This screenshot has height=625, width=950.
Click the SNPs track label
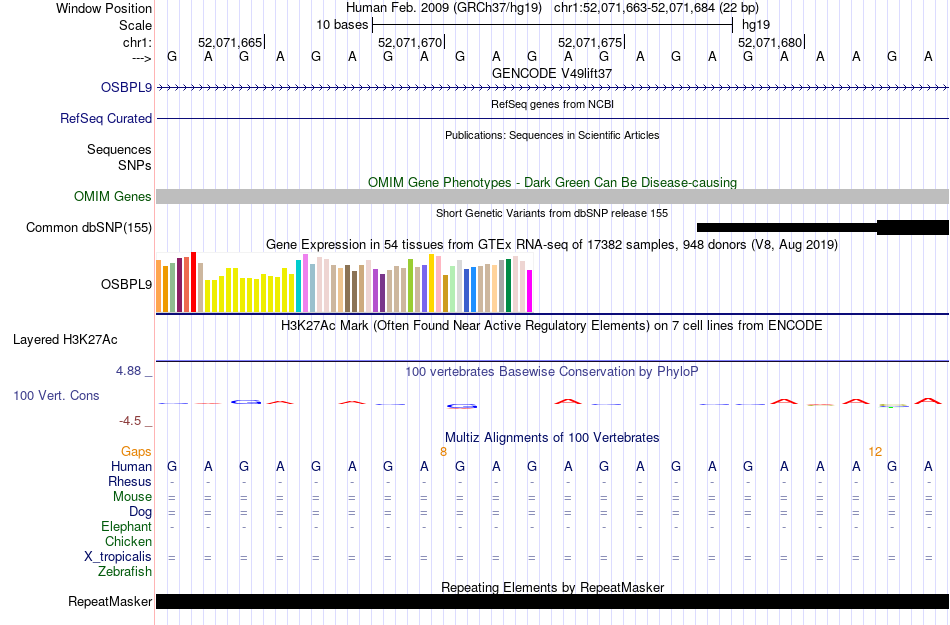pos(135,165)
